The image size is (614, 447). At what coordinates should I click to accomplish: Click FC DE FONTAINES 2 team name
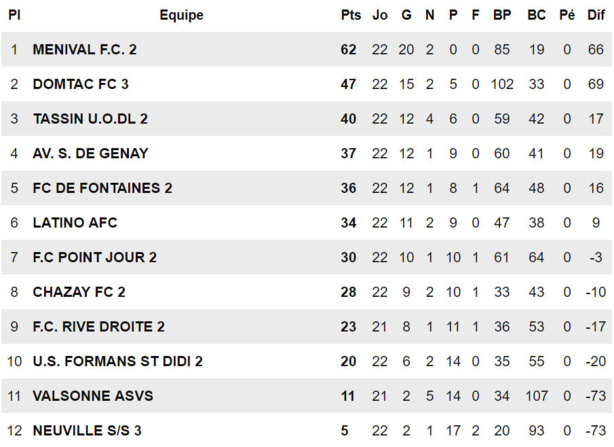click(x=103, y=188)
